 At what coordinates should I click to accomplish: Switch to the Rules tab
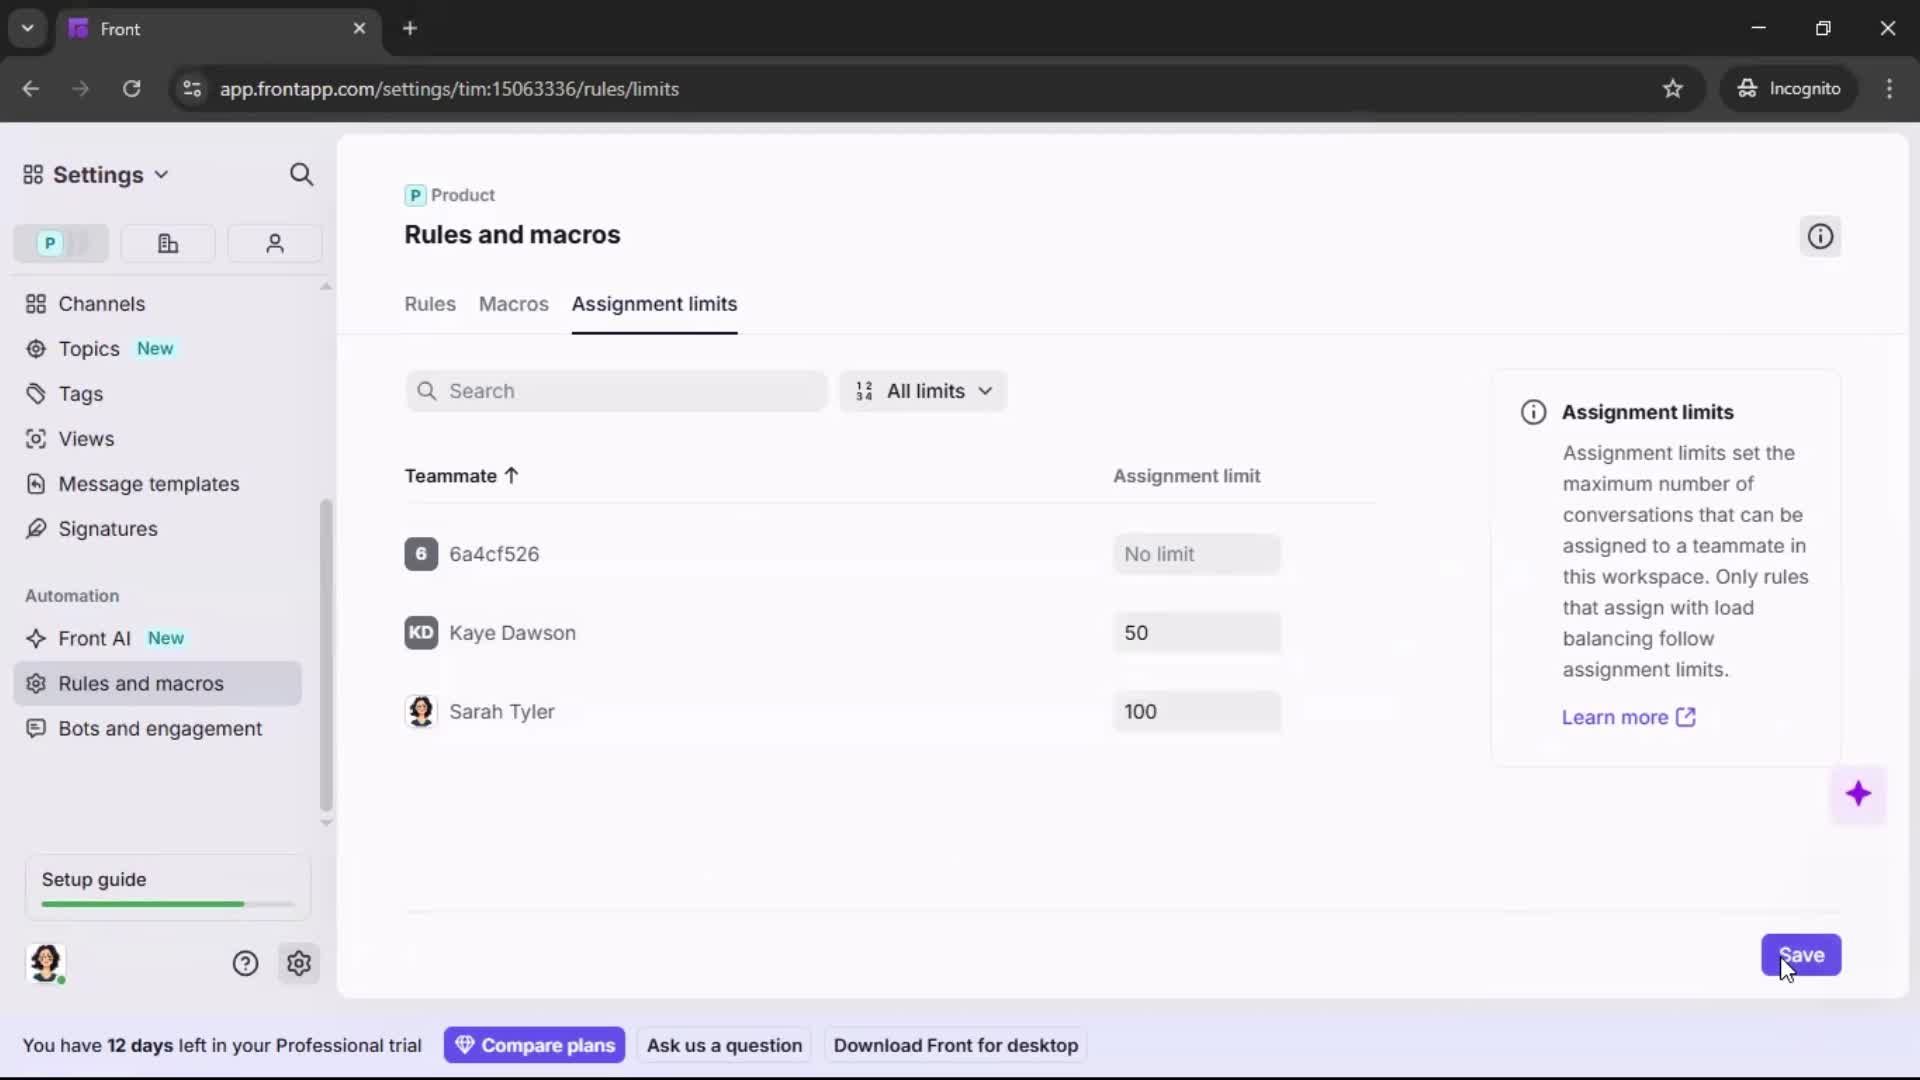429,305
